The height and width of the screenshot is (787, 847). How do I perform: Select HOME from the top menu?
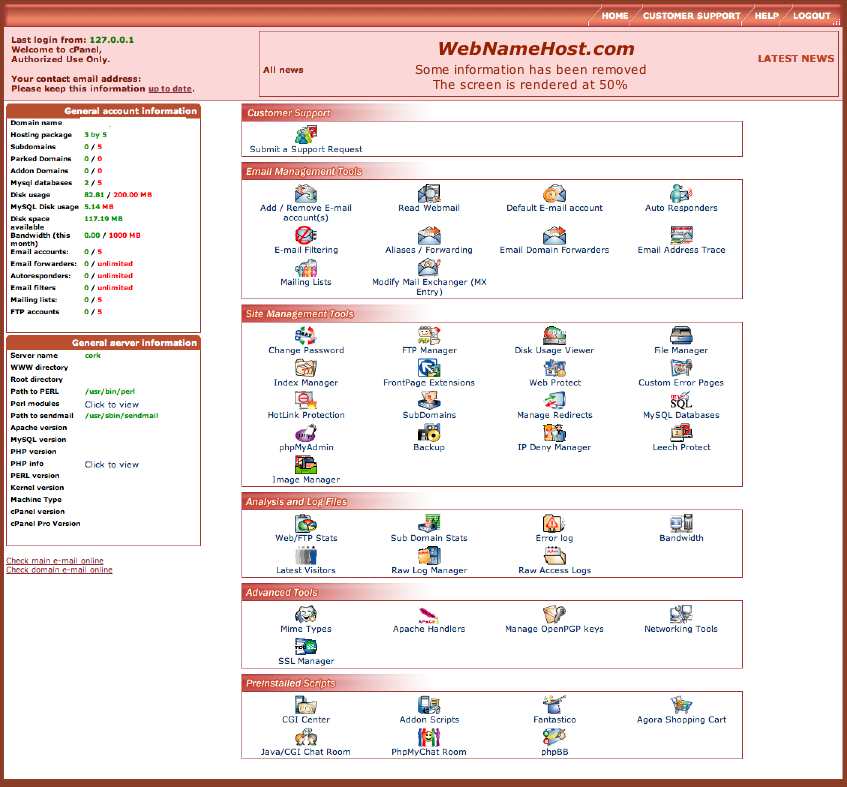(614, 16)
